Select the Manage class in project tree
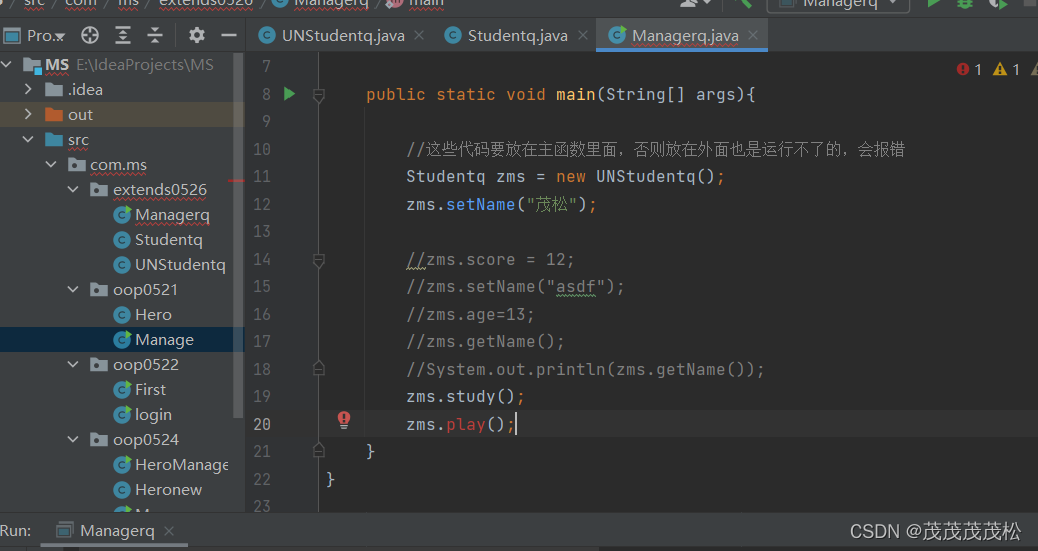The image size is (1038, 551). point(164,340)
